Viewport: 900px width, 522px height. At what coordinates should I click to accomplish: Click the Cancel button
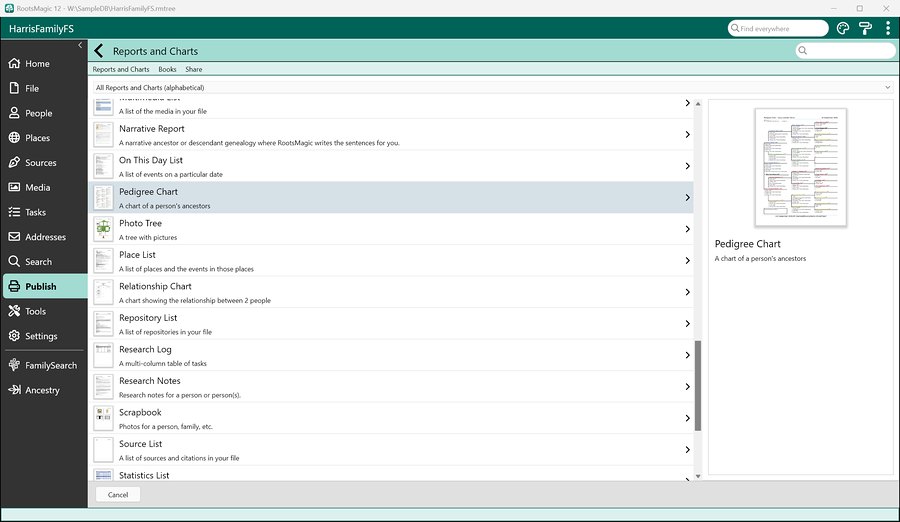118,494
